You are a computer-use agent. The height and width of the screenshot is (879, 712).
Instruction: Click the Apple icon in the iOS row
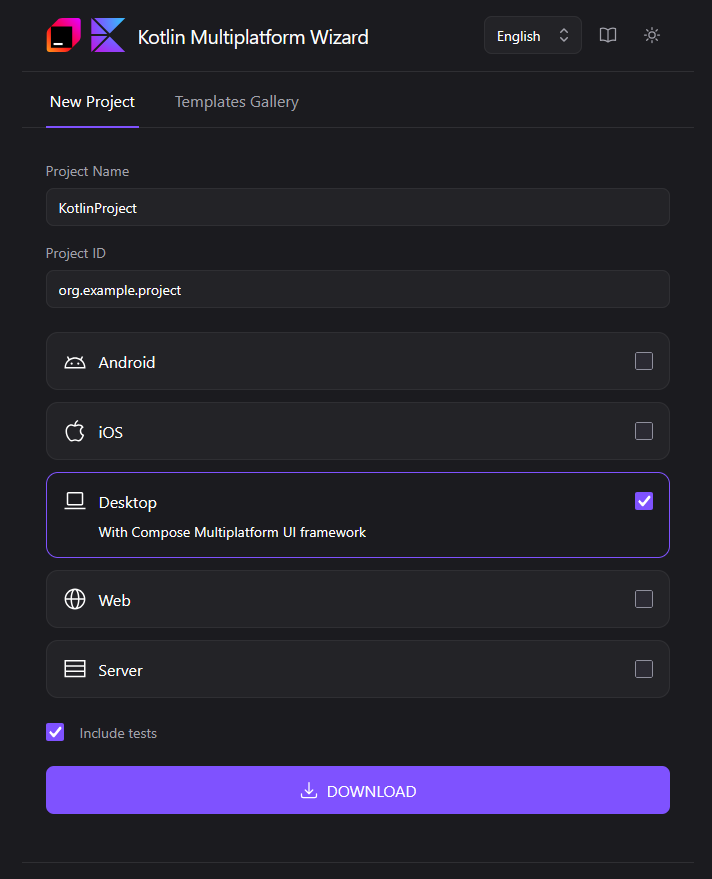coord(74,431)
